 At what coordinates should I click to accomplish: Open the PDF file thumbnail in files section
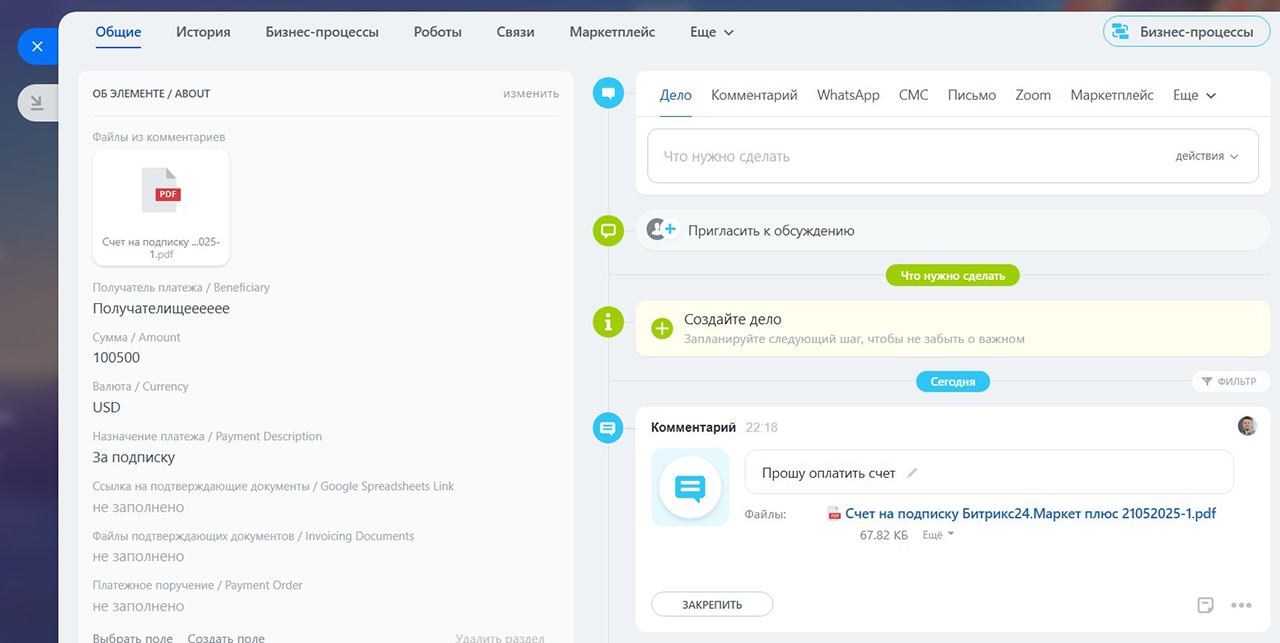(x=161, y=207)
